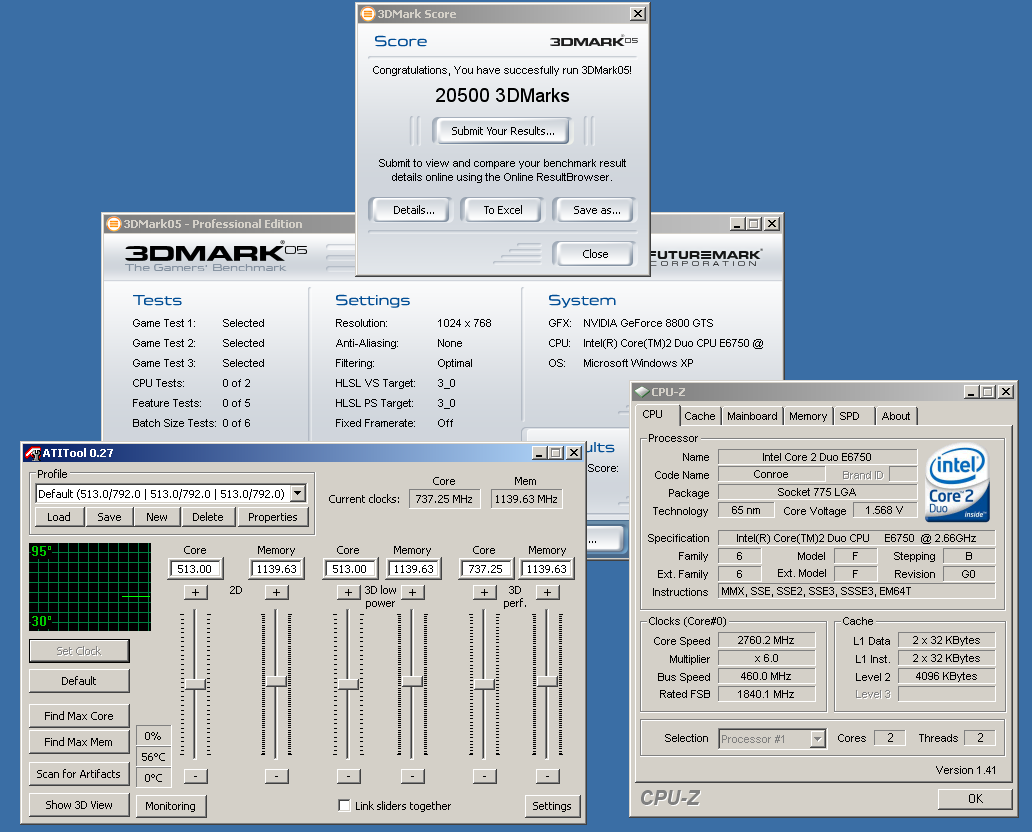
Task: Click OK in the CPU-Z window
Action: click(x=975, y=798)
